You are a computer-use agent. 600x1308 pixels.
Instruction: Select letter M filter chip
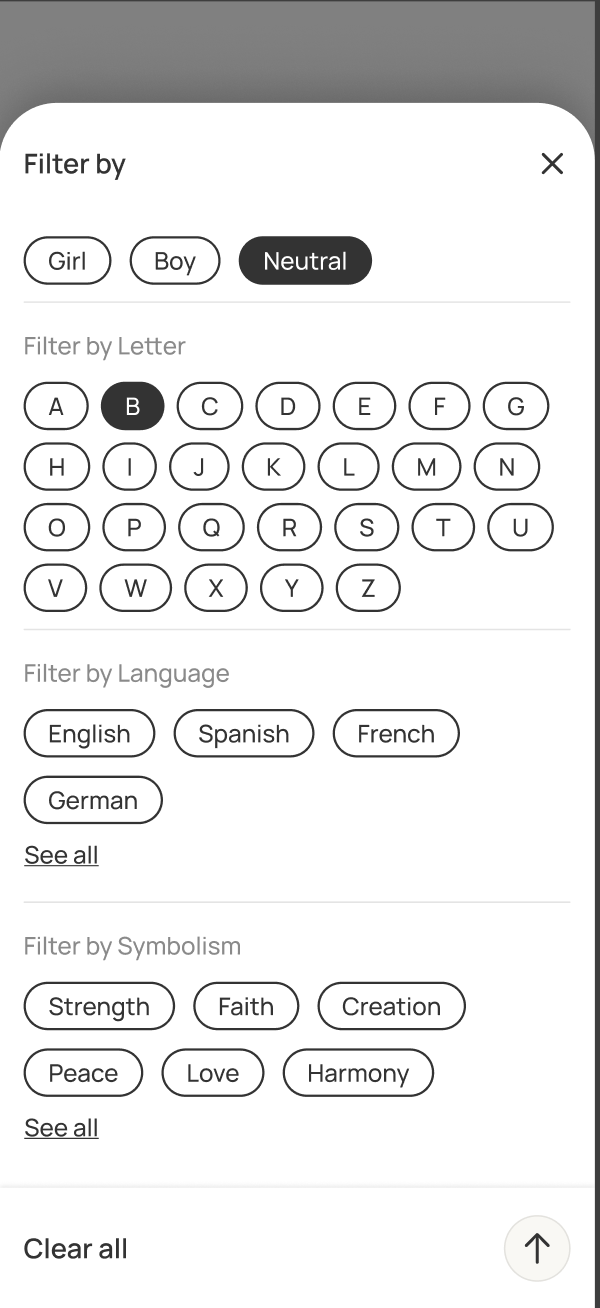(x=426, y=467)
